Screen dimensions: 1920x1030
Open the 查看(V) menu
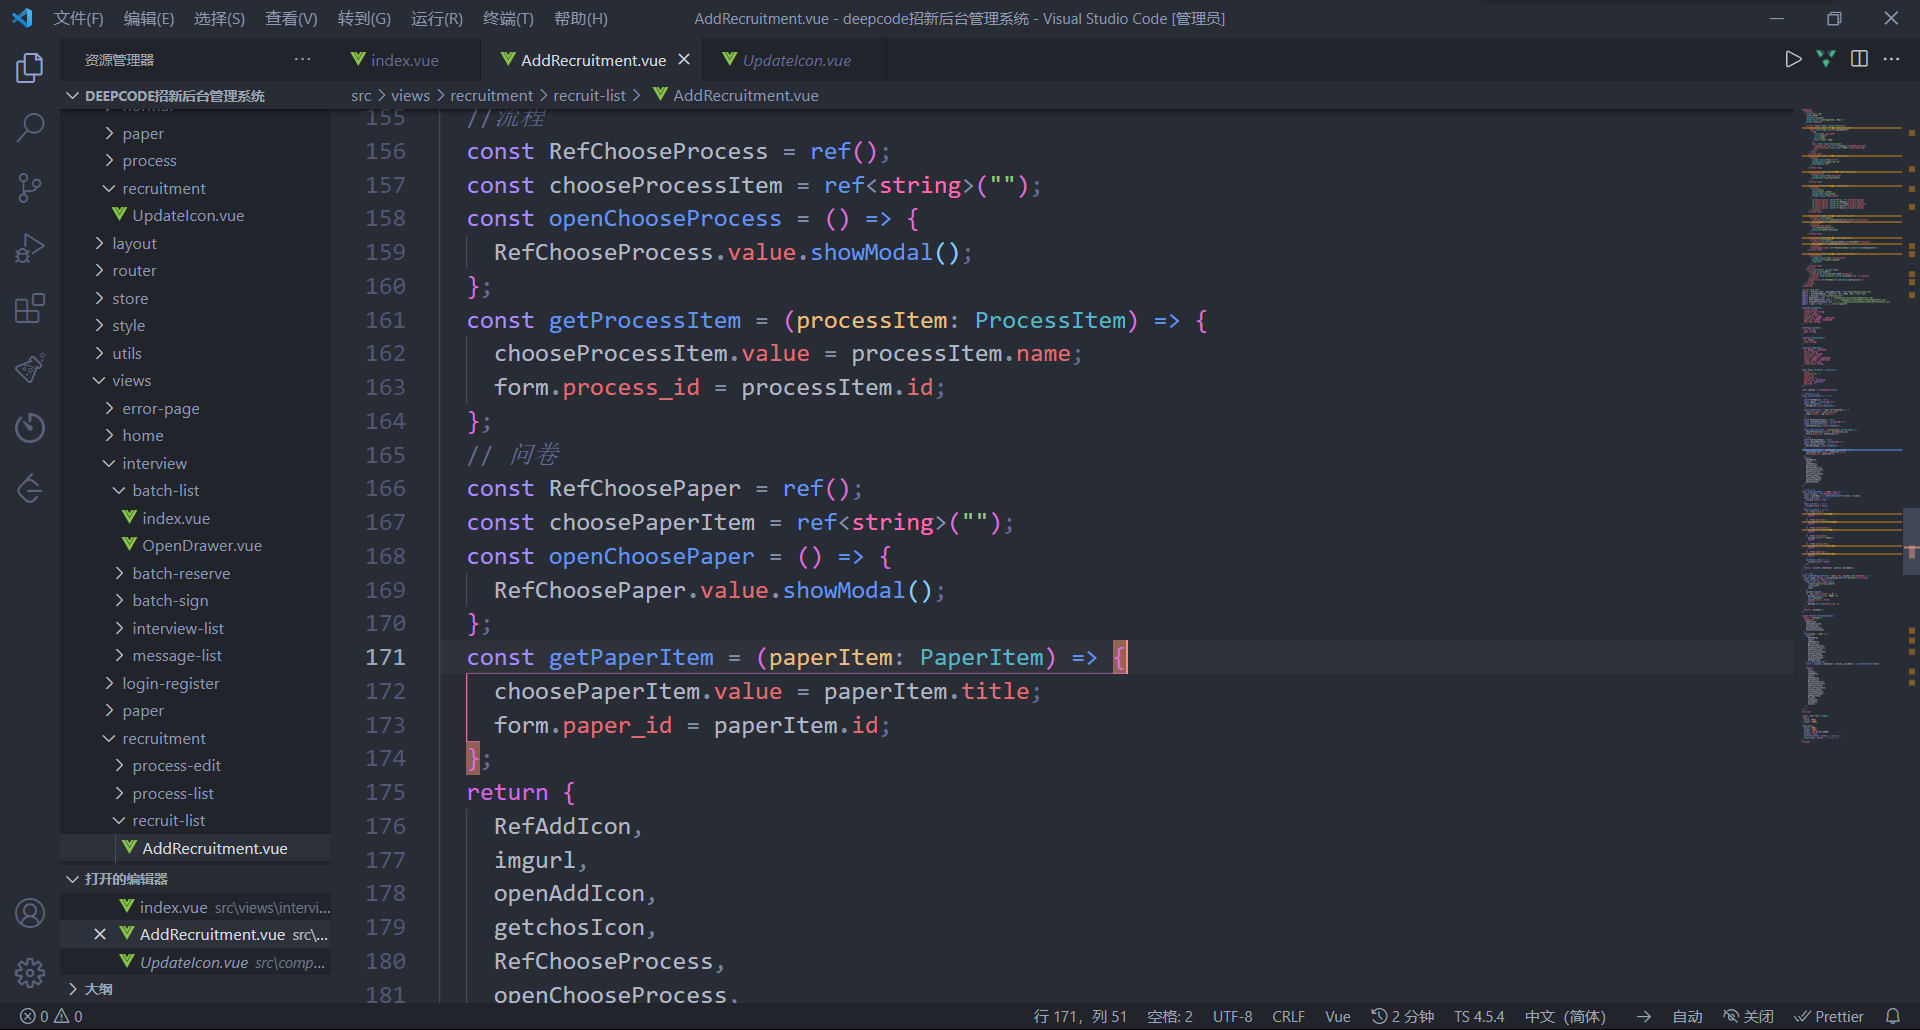291,18
